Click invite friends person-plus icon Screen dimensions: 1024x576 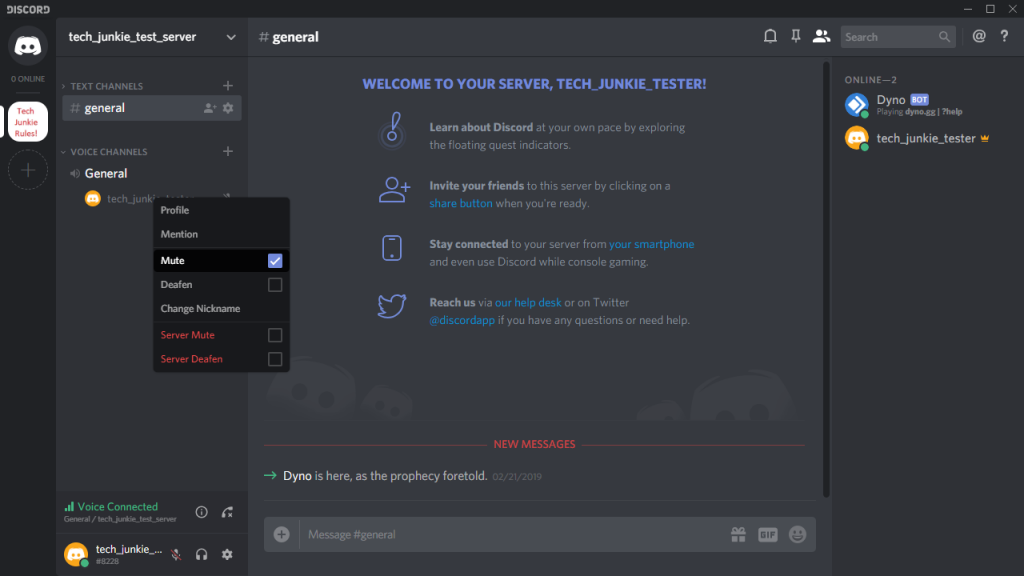point(394,190)
